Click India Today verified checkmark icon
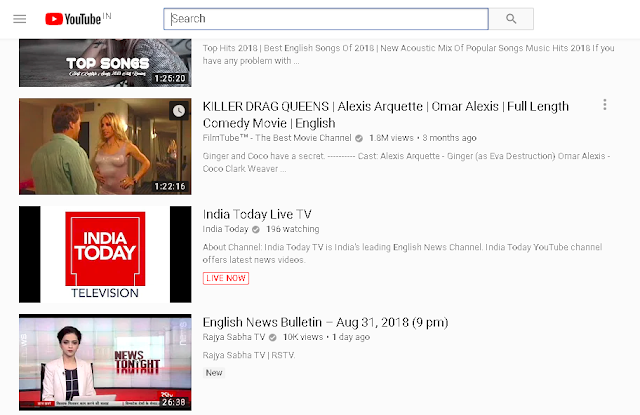Screen dimensions: 640x415 (256, 229)
